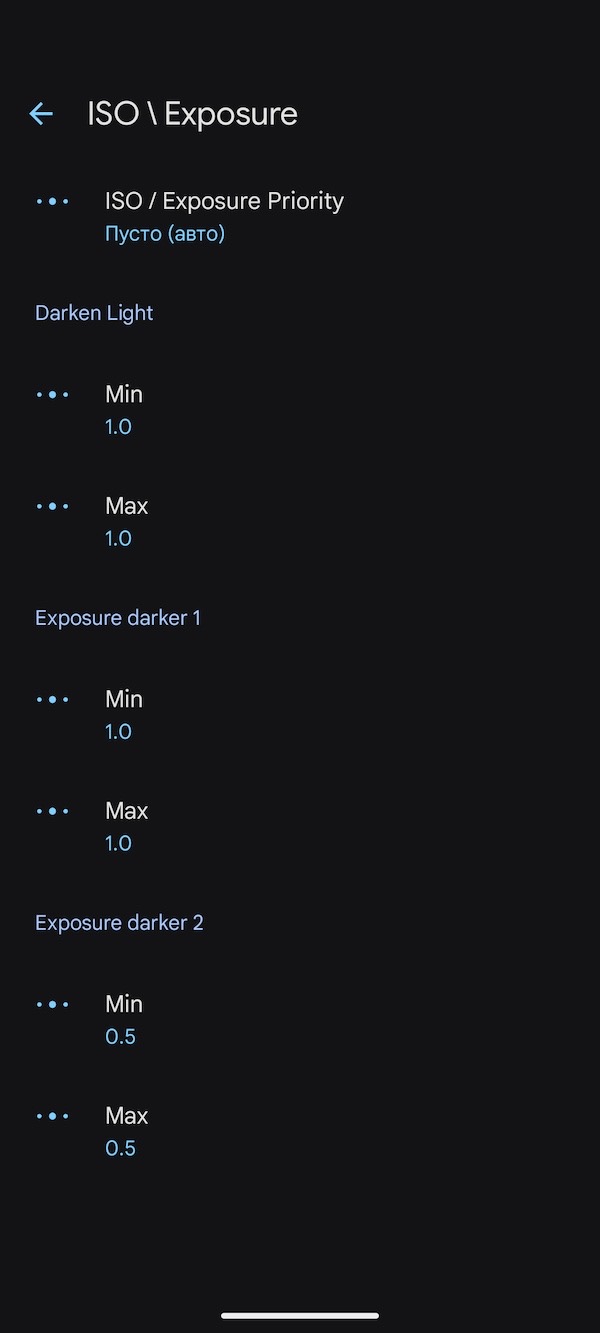Image resolution: width=600 pixels, height=1333 pixels.
Task: Click the dots icon beside Exposure darker 1 Max
Action: (53, 811)
